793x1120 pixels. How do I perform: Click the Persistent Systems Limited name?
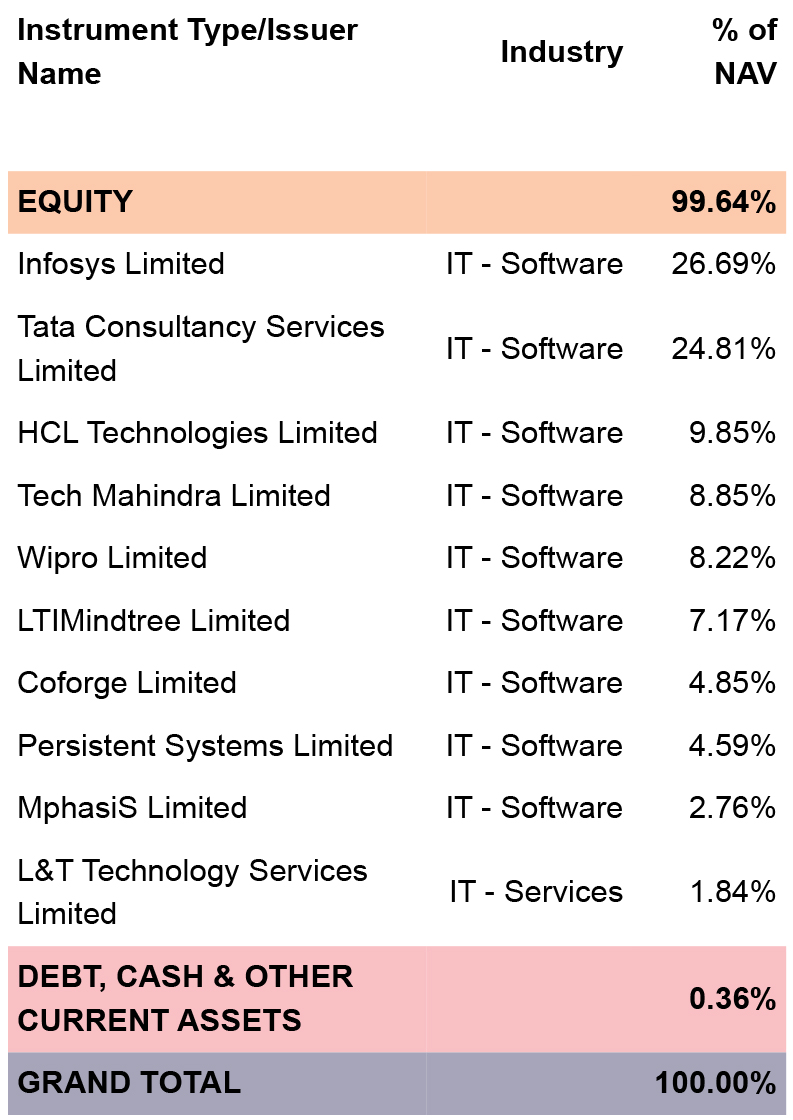(205, 746)
